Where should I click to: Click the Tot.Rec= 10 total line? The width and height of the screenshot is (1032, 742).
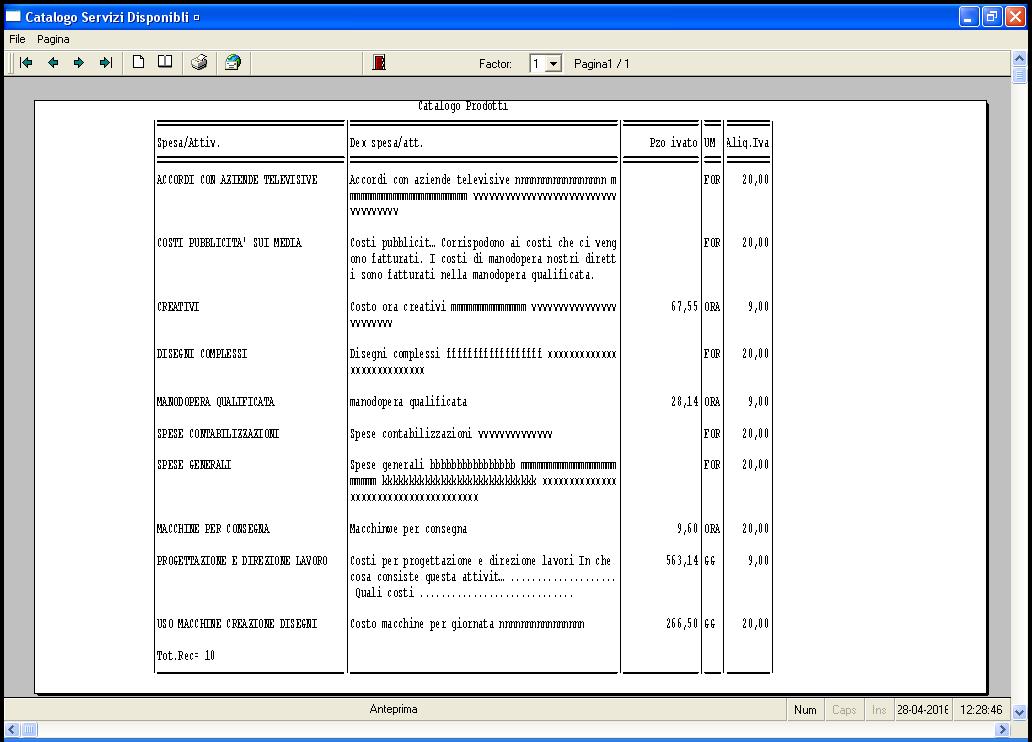click(x=186, y=656)
